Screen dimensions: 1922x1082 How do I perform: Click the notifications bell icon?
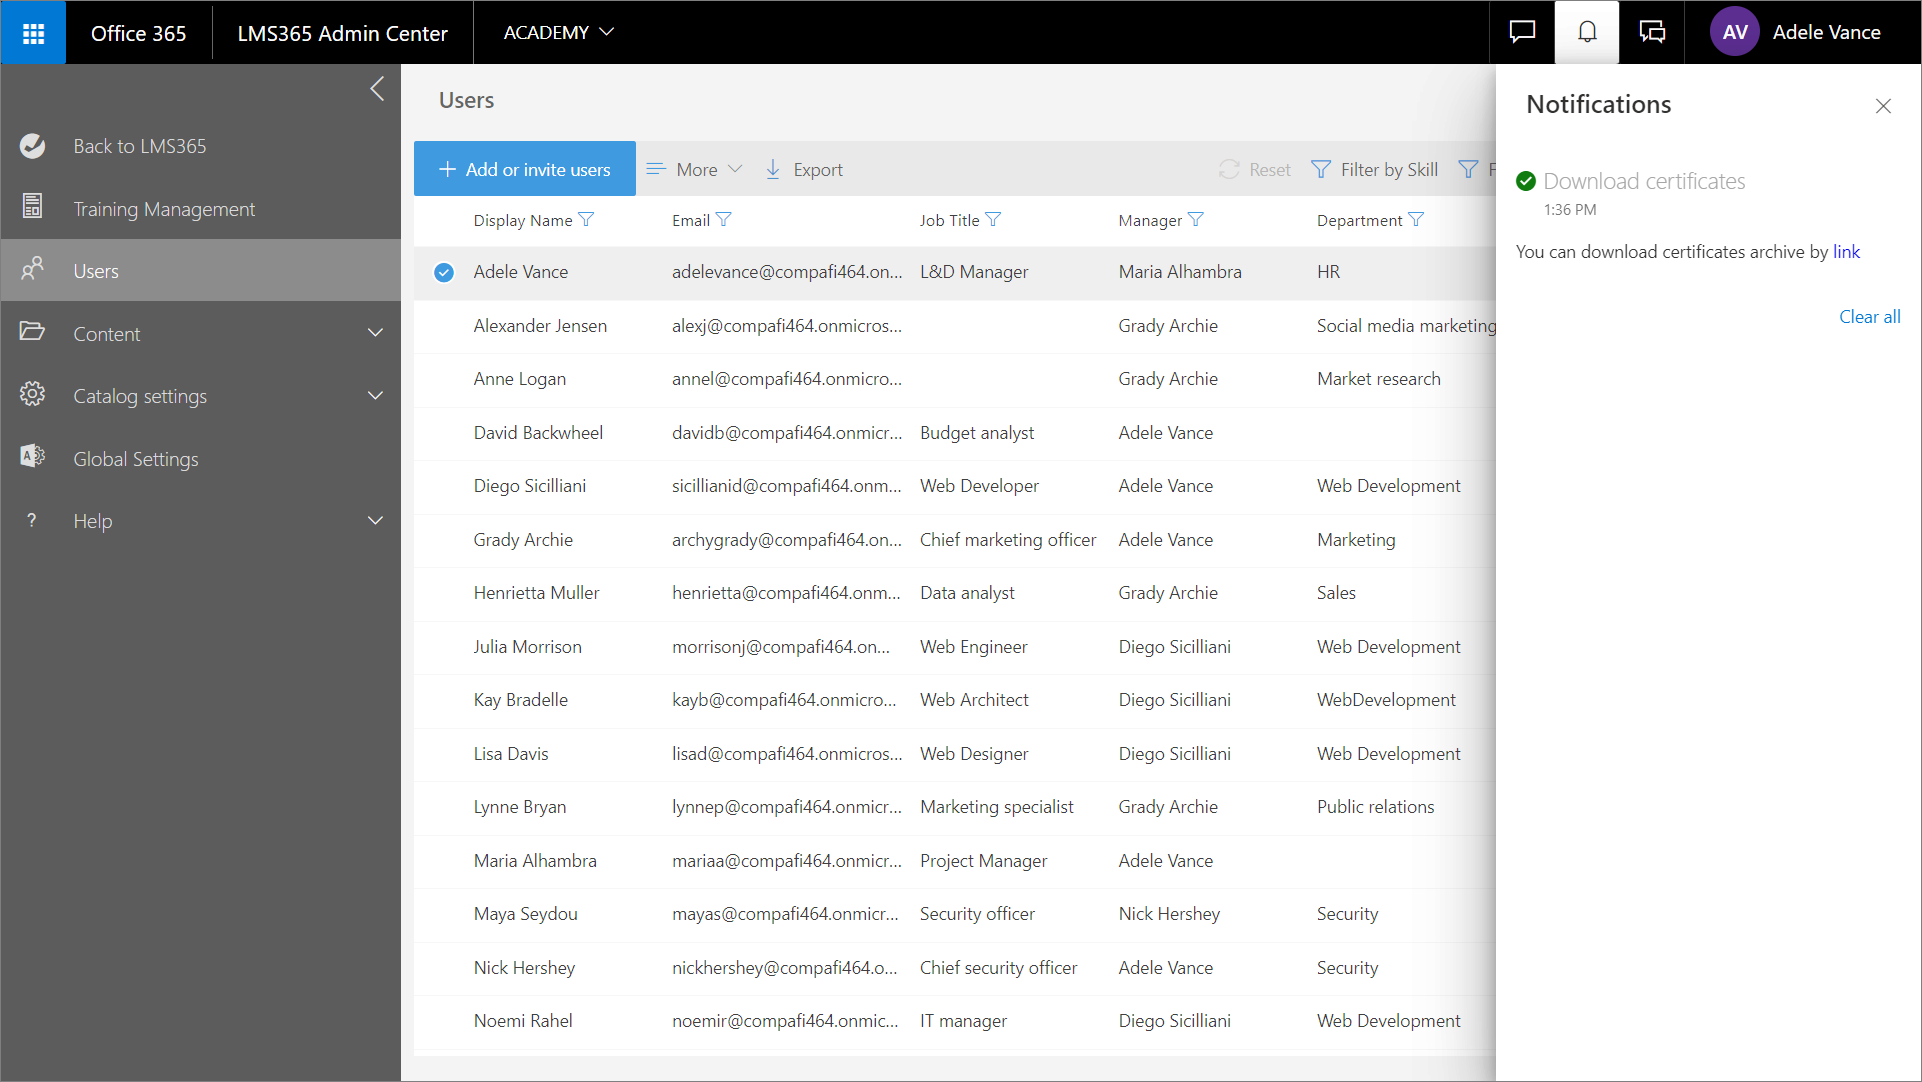(1587, 33)
